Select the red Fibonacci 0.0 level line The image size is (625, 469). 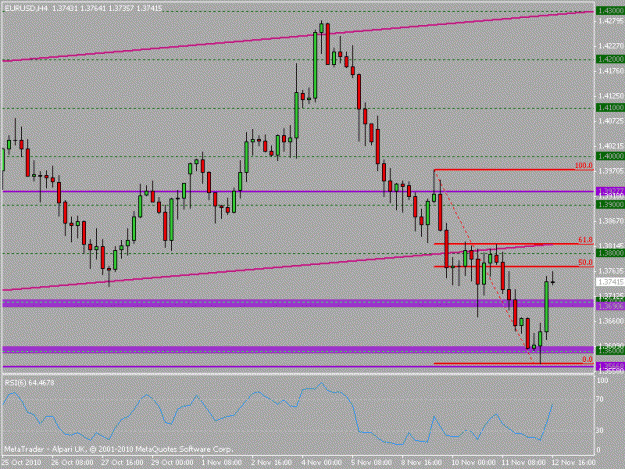pyautogui.click(x=513, y=363)
